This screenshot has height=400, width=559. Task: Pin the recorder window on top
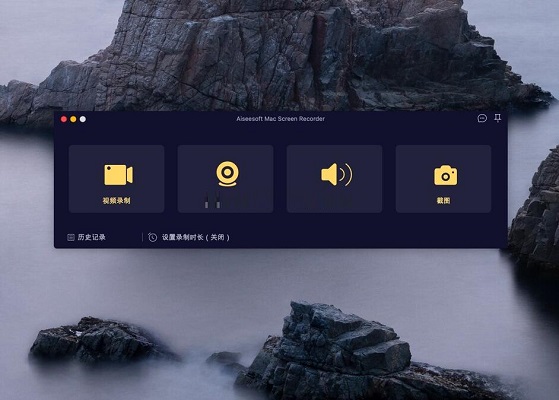point(498,118)
